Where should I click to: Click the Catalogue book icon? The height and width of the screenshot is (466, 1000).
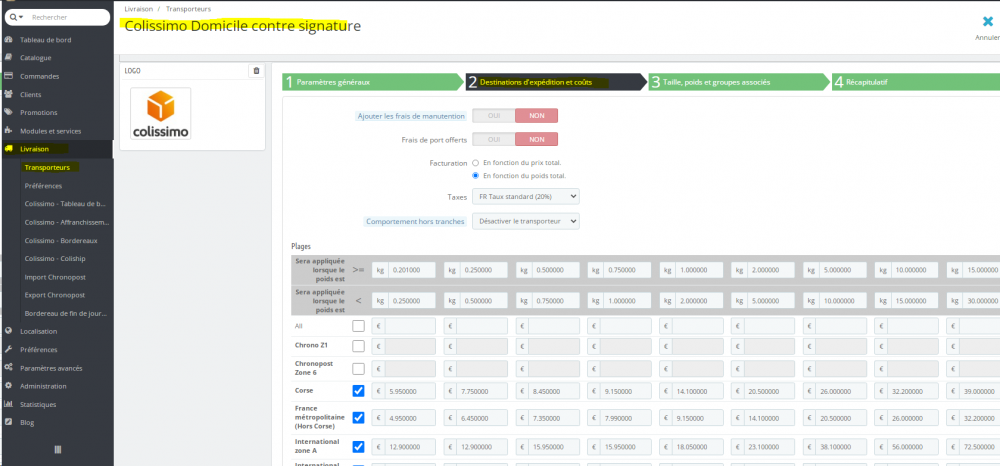pyautogui.click(x=8, y=57)
